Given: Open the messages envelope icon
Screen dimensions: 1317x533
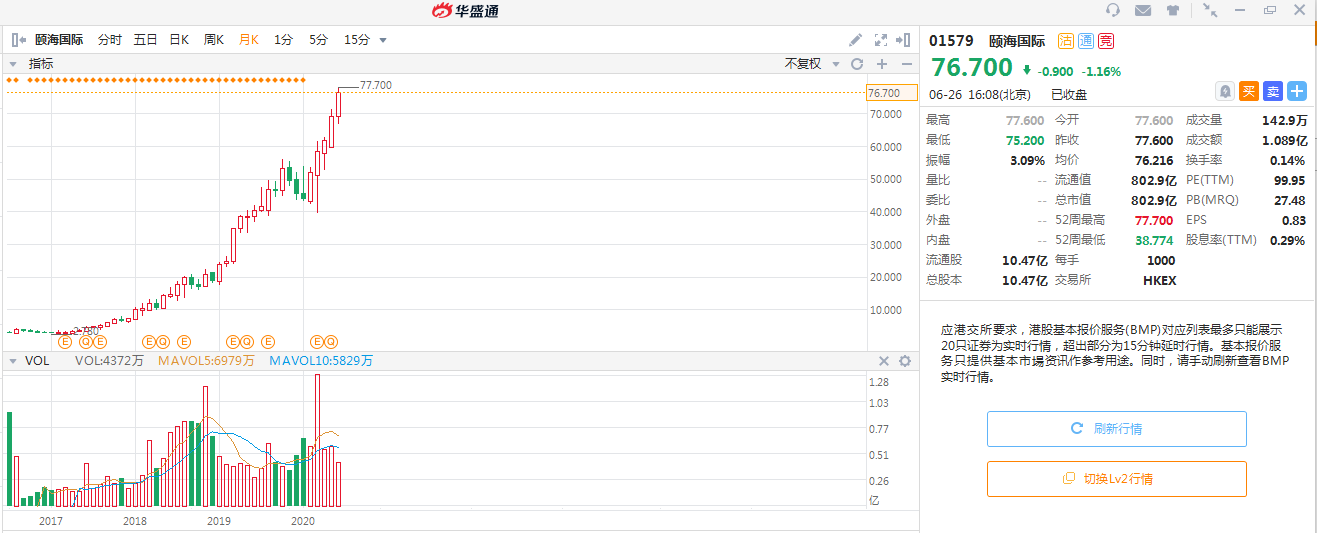Looking at the screenshot, I should (1143, 10).
